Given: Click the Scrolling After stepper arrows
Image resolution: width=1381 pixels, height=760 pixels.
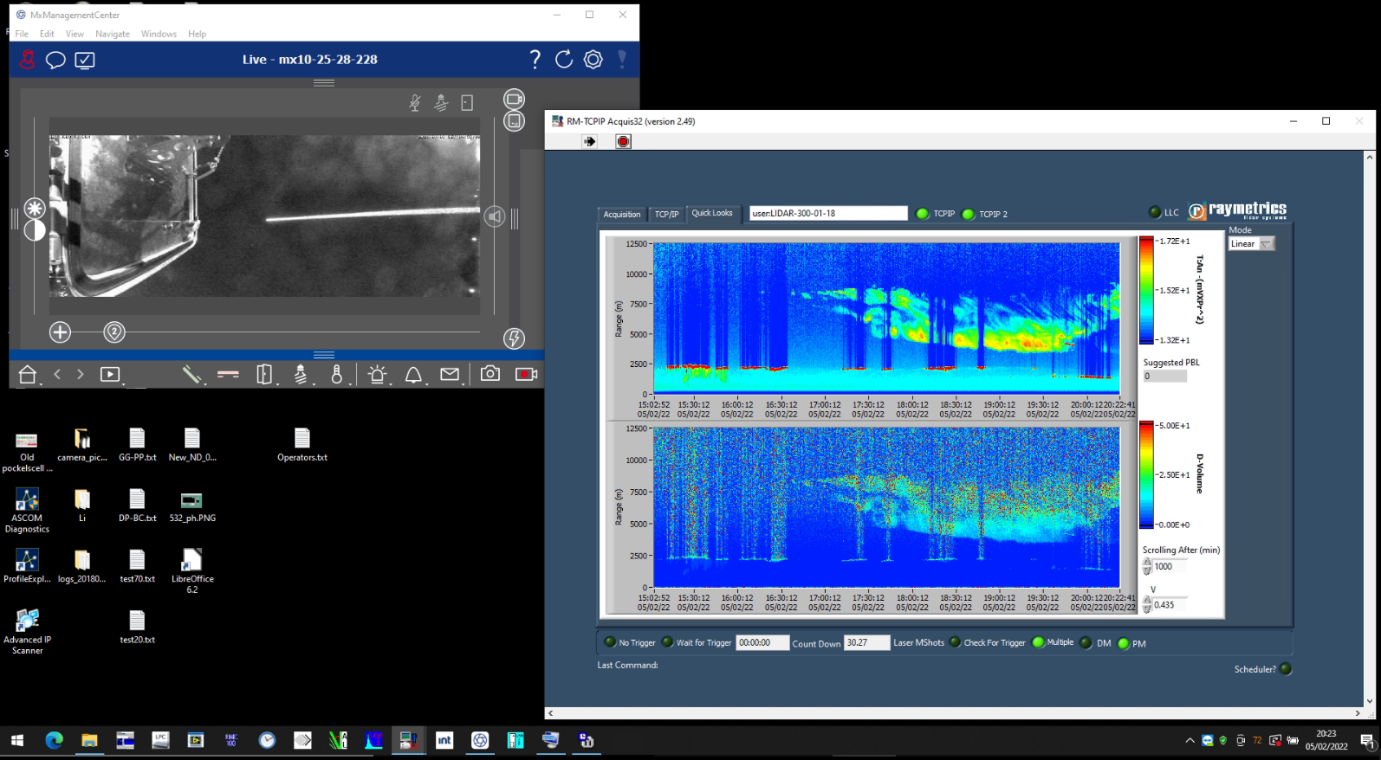Looking at the screenshot, I should pyautogui.click(x=1147, y=567).
